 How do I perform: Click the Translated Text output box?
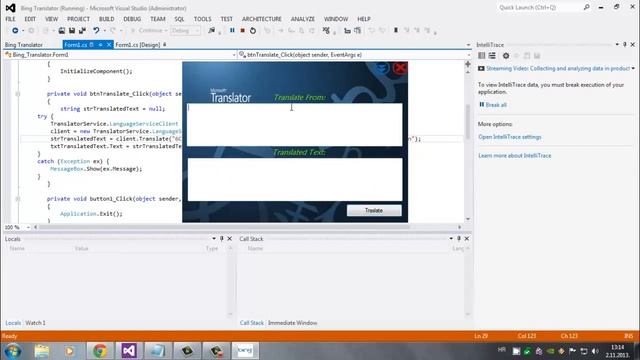click(x=295, y=180)
